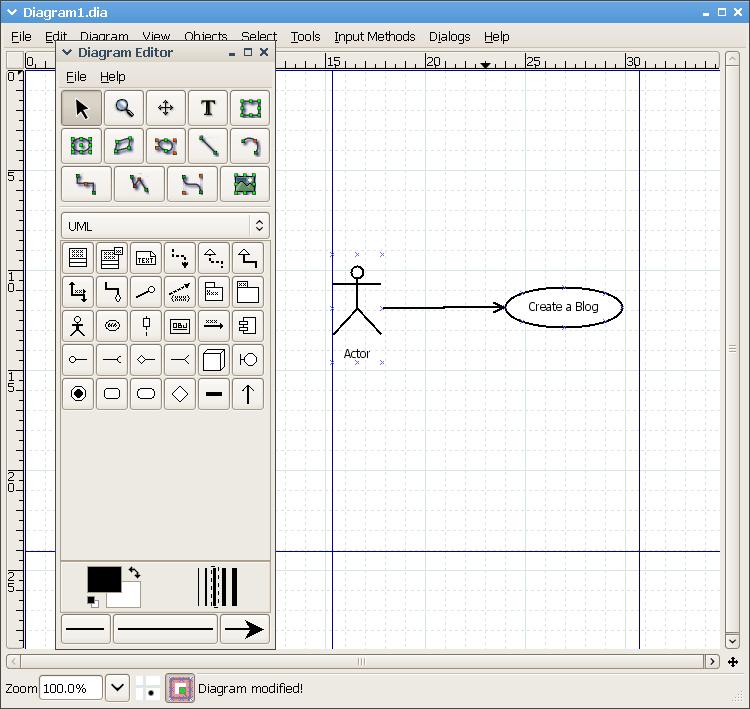Pick the UML Branch diamond shape
The image size is (750, 709).
tap(180, 394)
